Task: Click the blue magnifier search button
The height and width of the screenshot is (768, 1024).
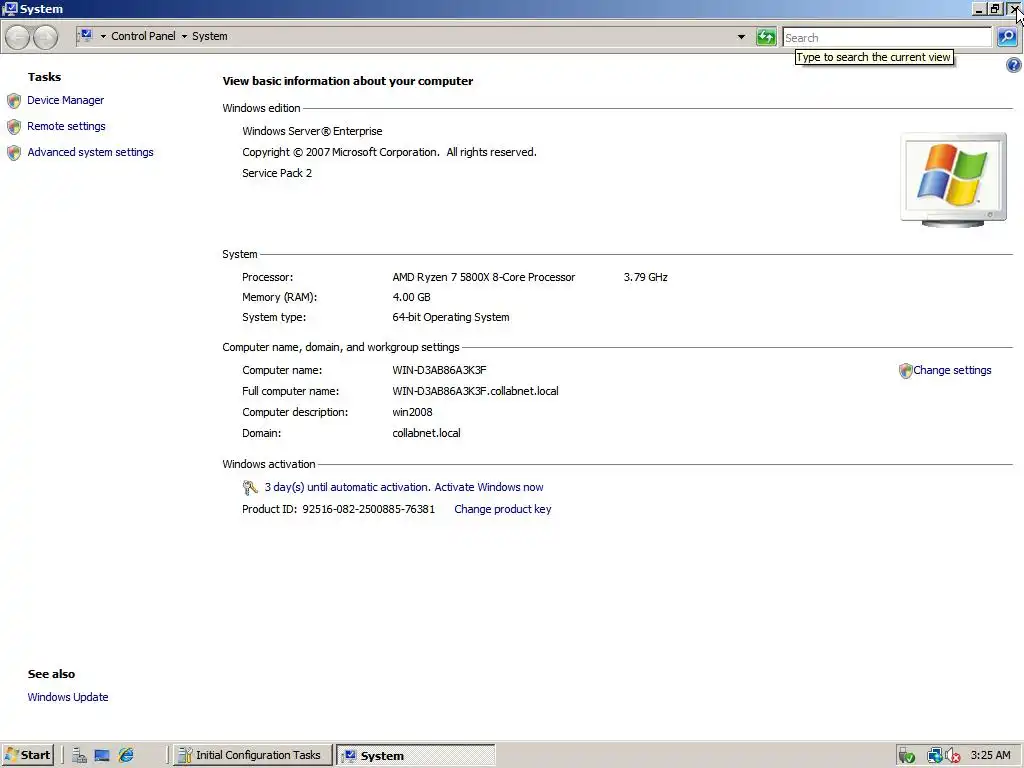Action: pos(1007,37)
